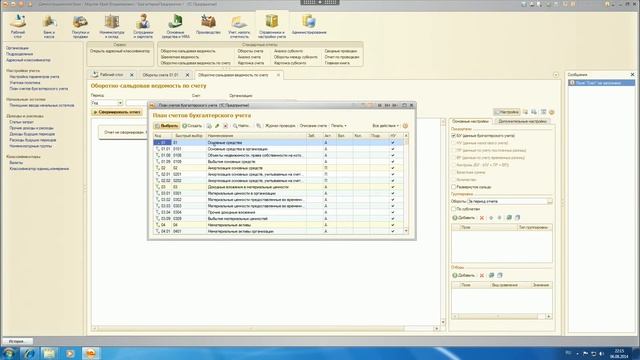Screen dimensions: 640x360
Task: Open the Справочники и настройки учета section
Action: point(272,25)
